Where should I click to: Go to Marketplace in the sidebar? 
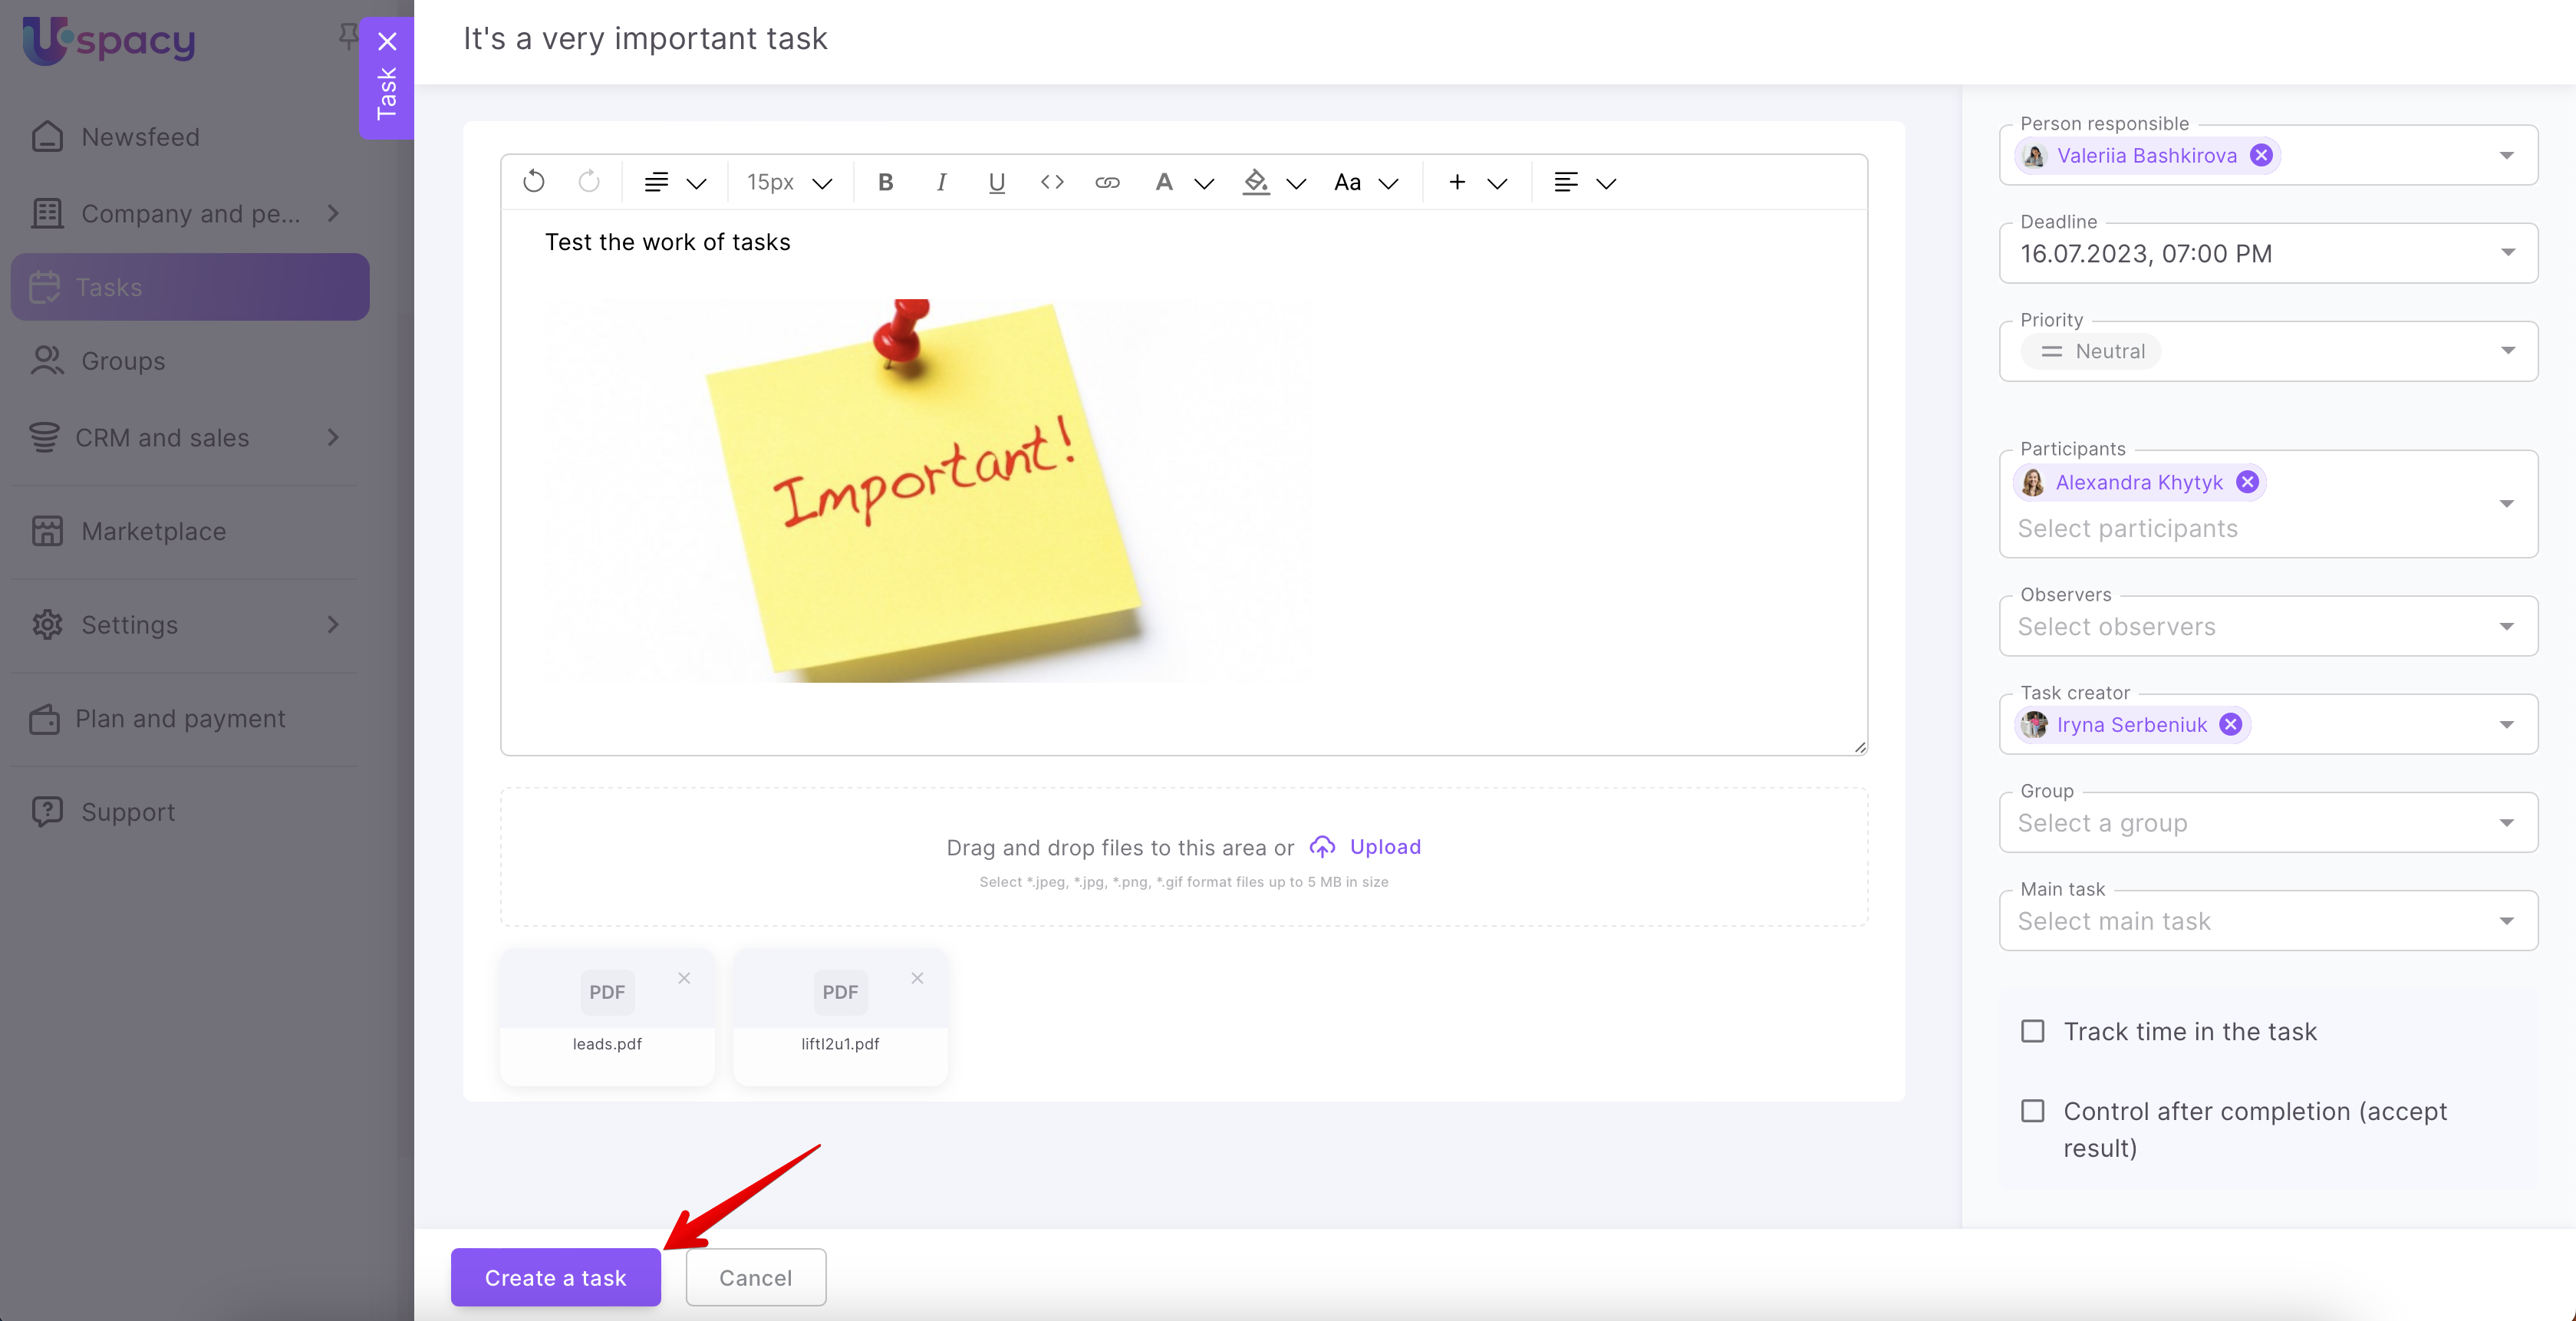click(x=153, y=531)
